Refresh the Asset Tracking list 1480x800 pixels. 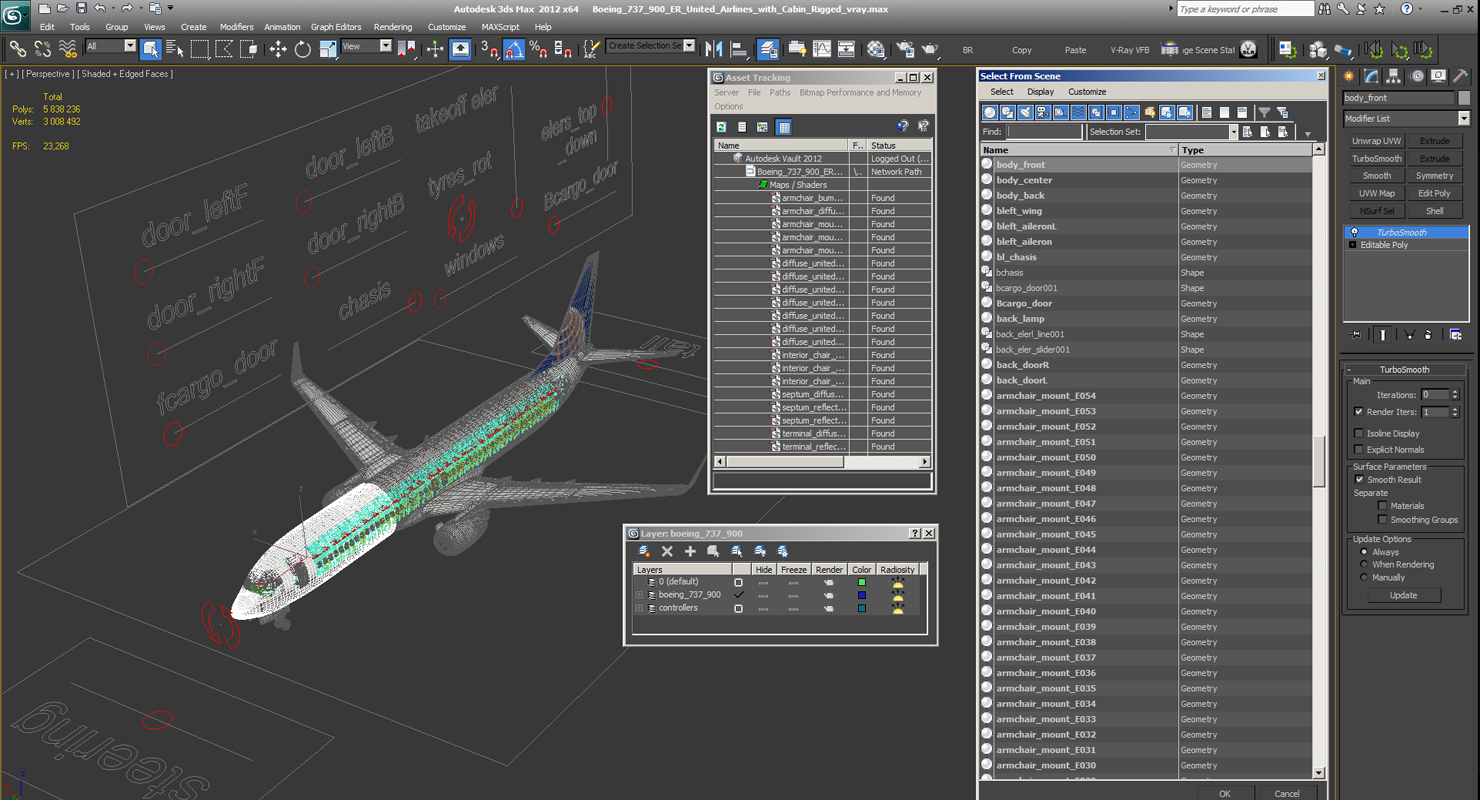(x=721, y=127)
